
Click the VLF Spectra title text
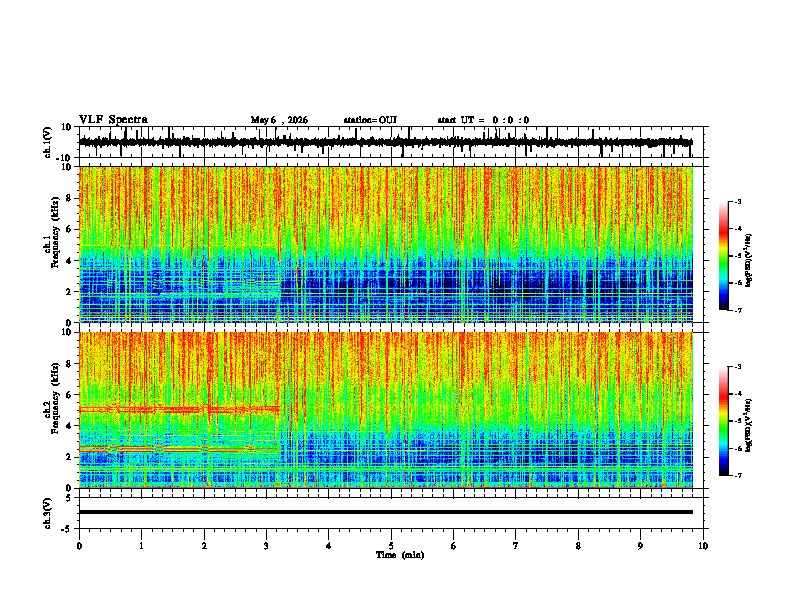113,120
